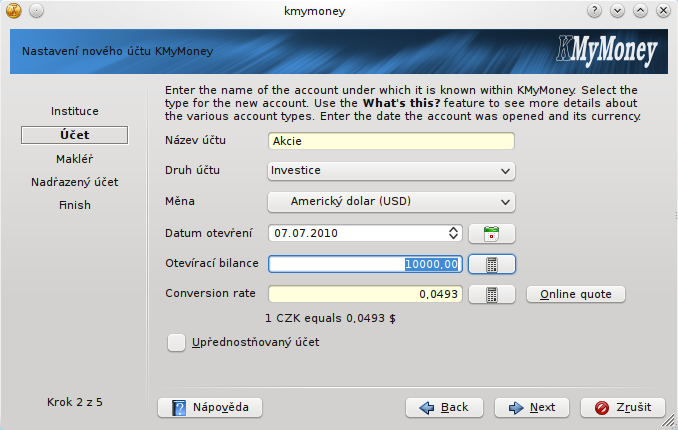Click the 'Krok 2 z 5' step indicator
The width and height of the screenshot is (678, 430).
click(75, 402)
